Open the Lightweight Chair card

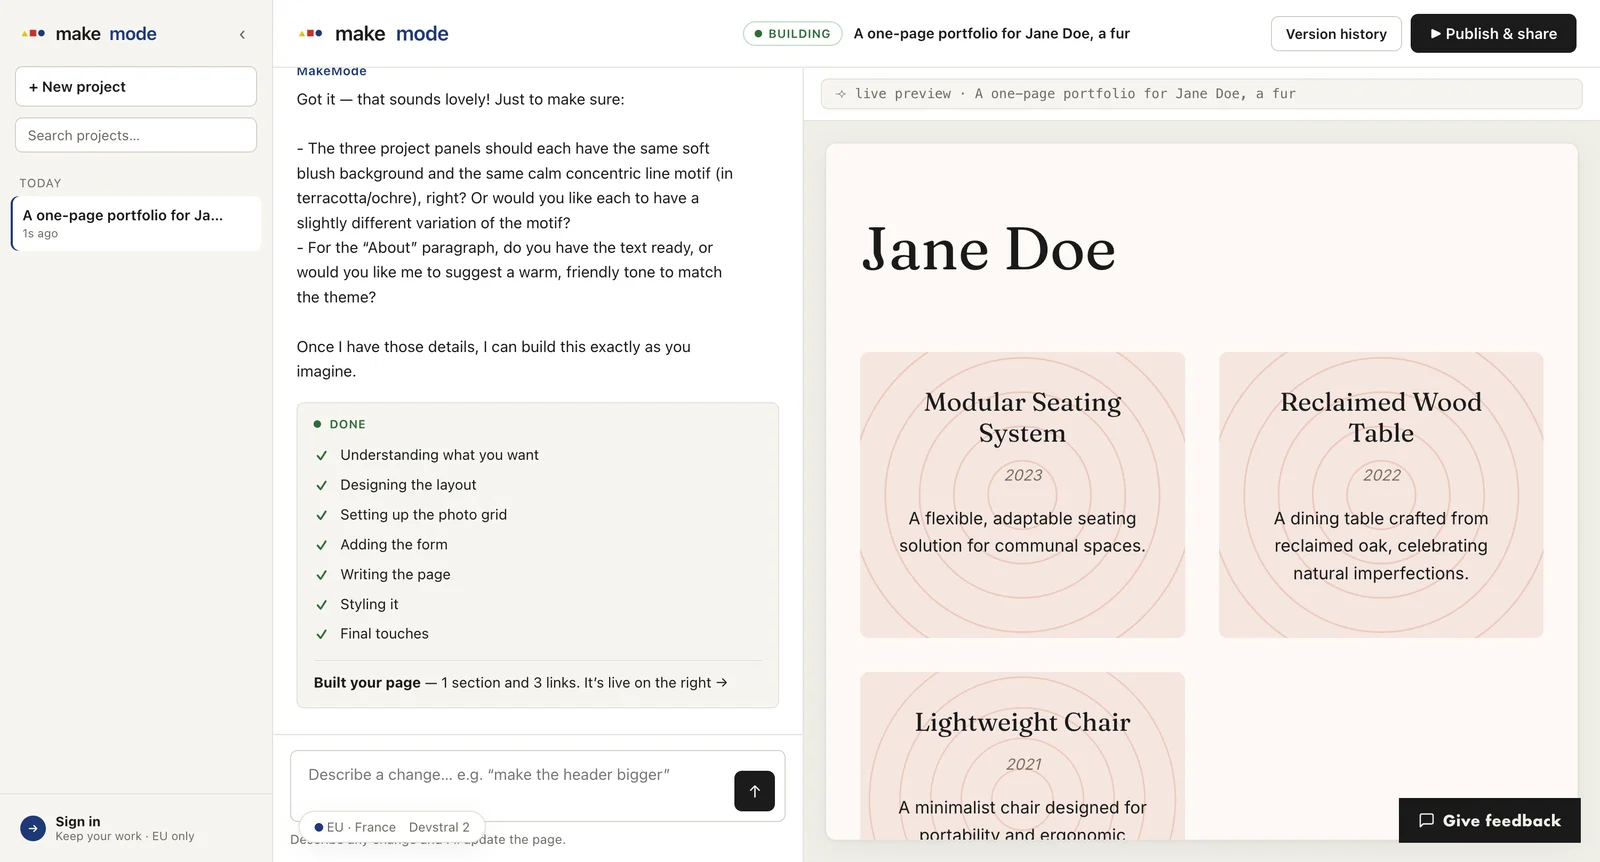(1022, 756)
